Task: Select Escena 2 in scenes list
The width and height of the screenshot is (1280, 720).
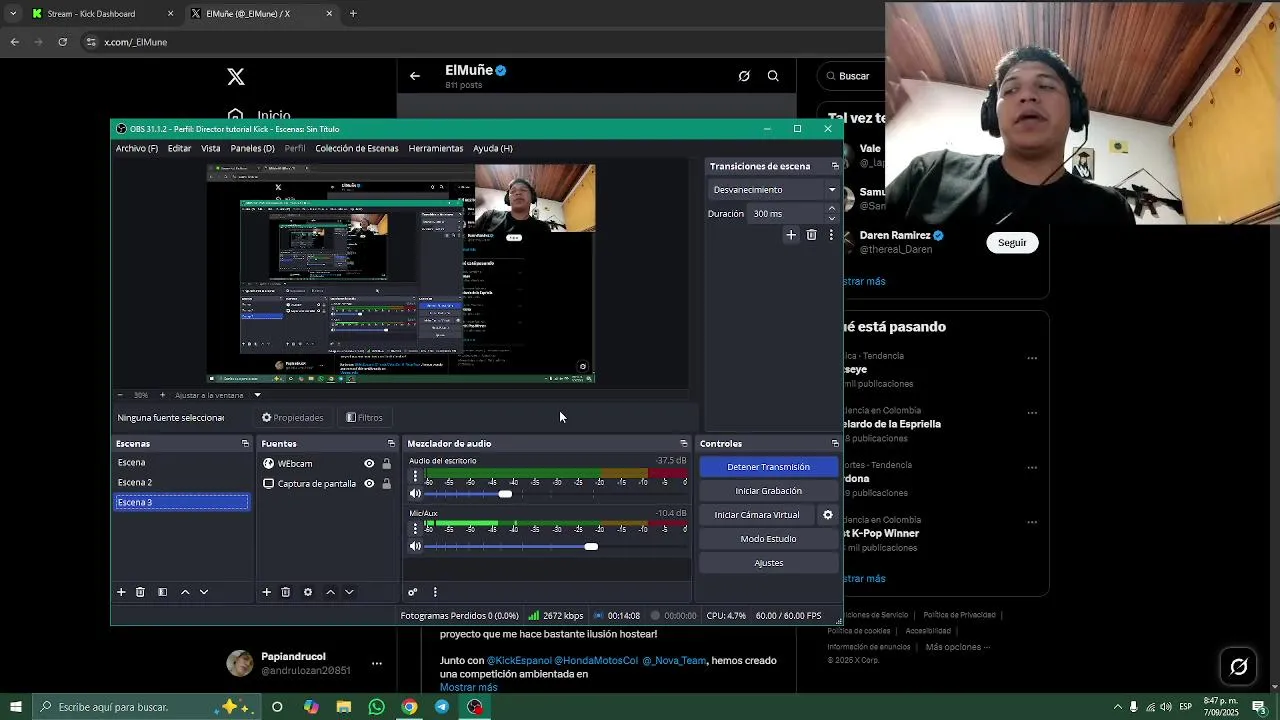Action: (182, 483)
